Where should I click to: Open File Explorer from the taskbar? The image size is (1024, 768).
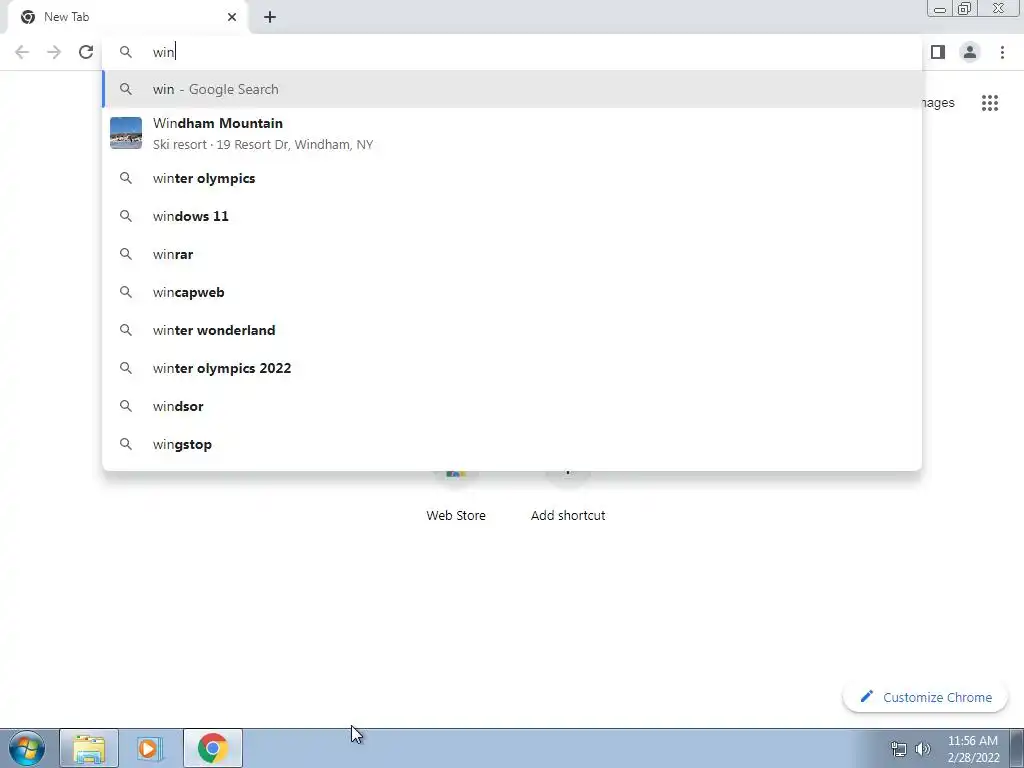[89, 748]
